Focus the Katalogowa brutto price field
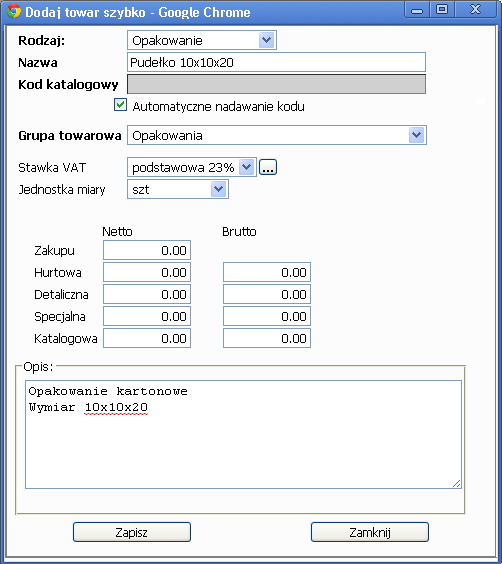Viewport: 502px width, 564px height. coord(267,338)
